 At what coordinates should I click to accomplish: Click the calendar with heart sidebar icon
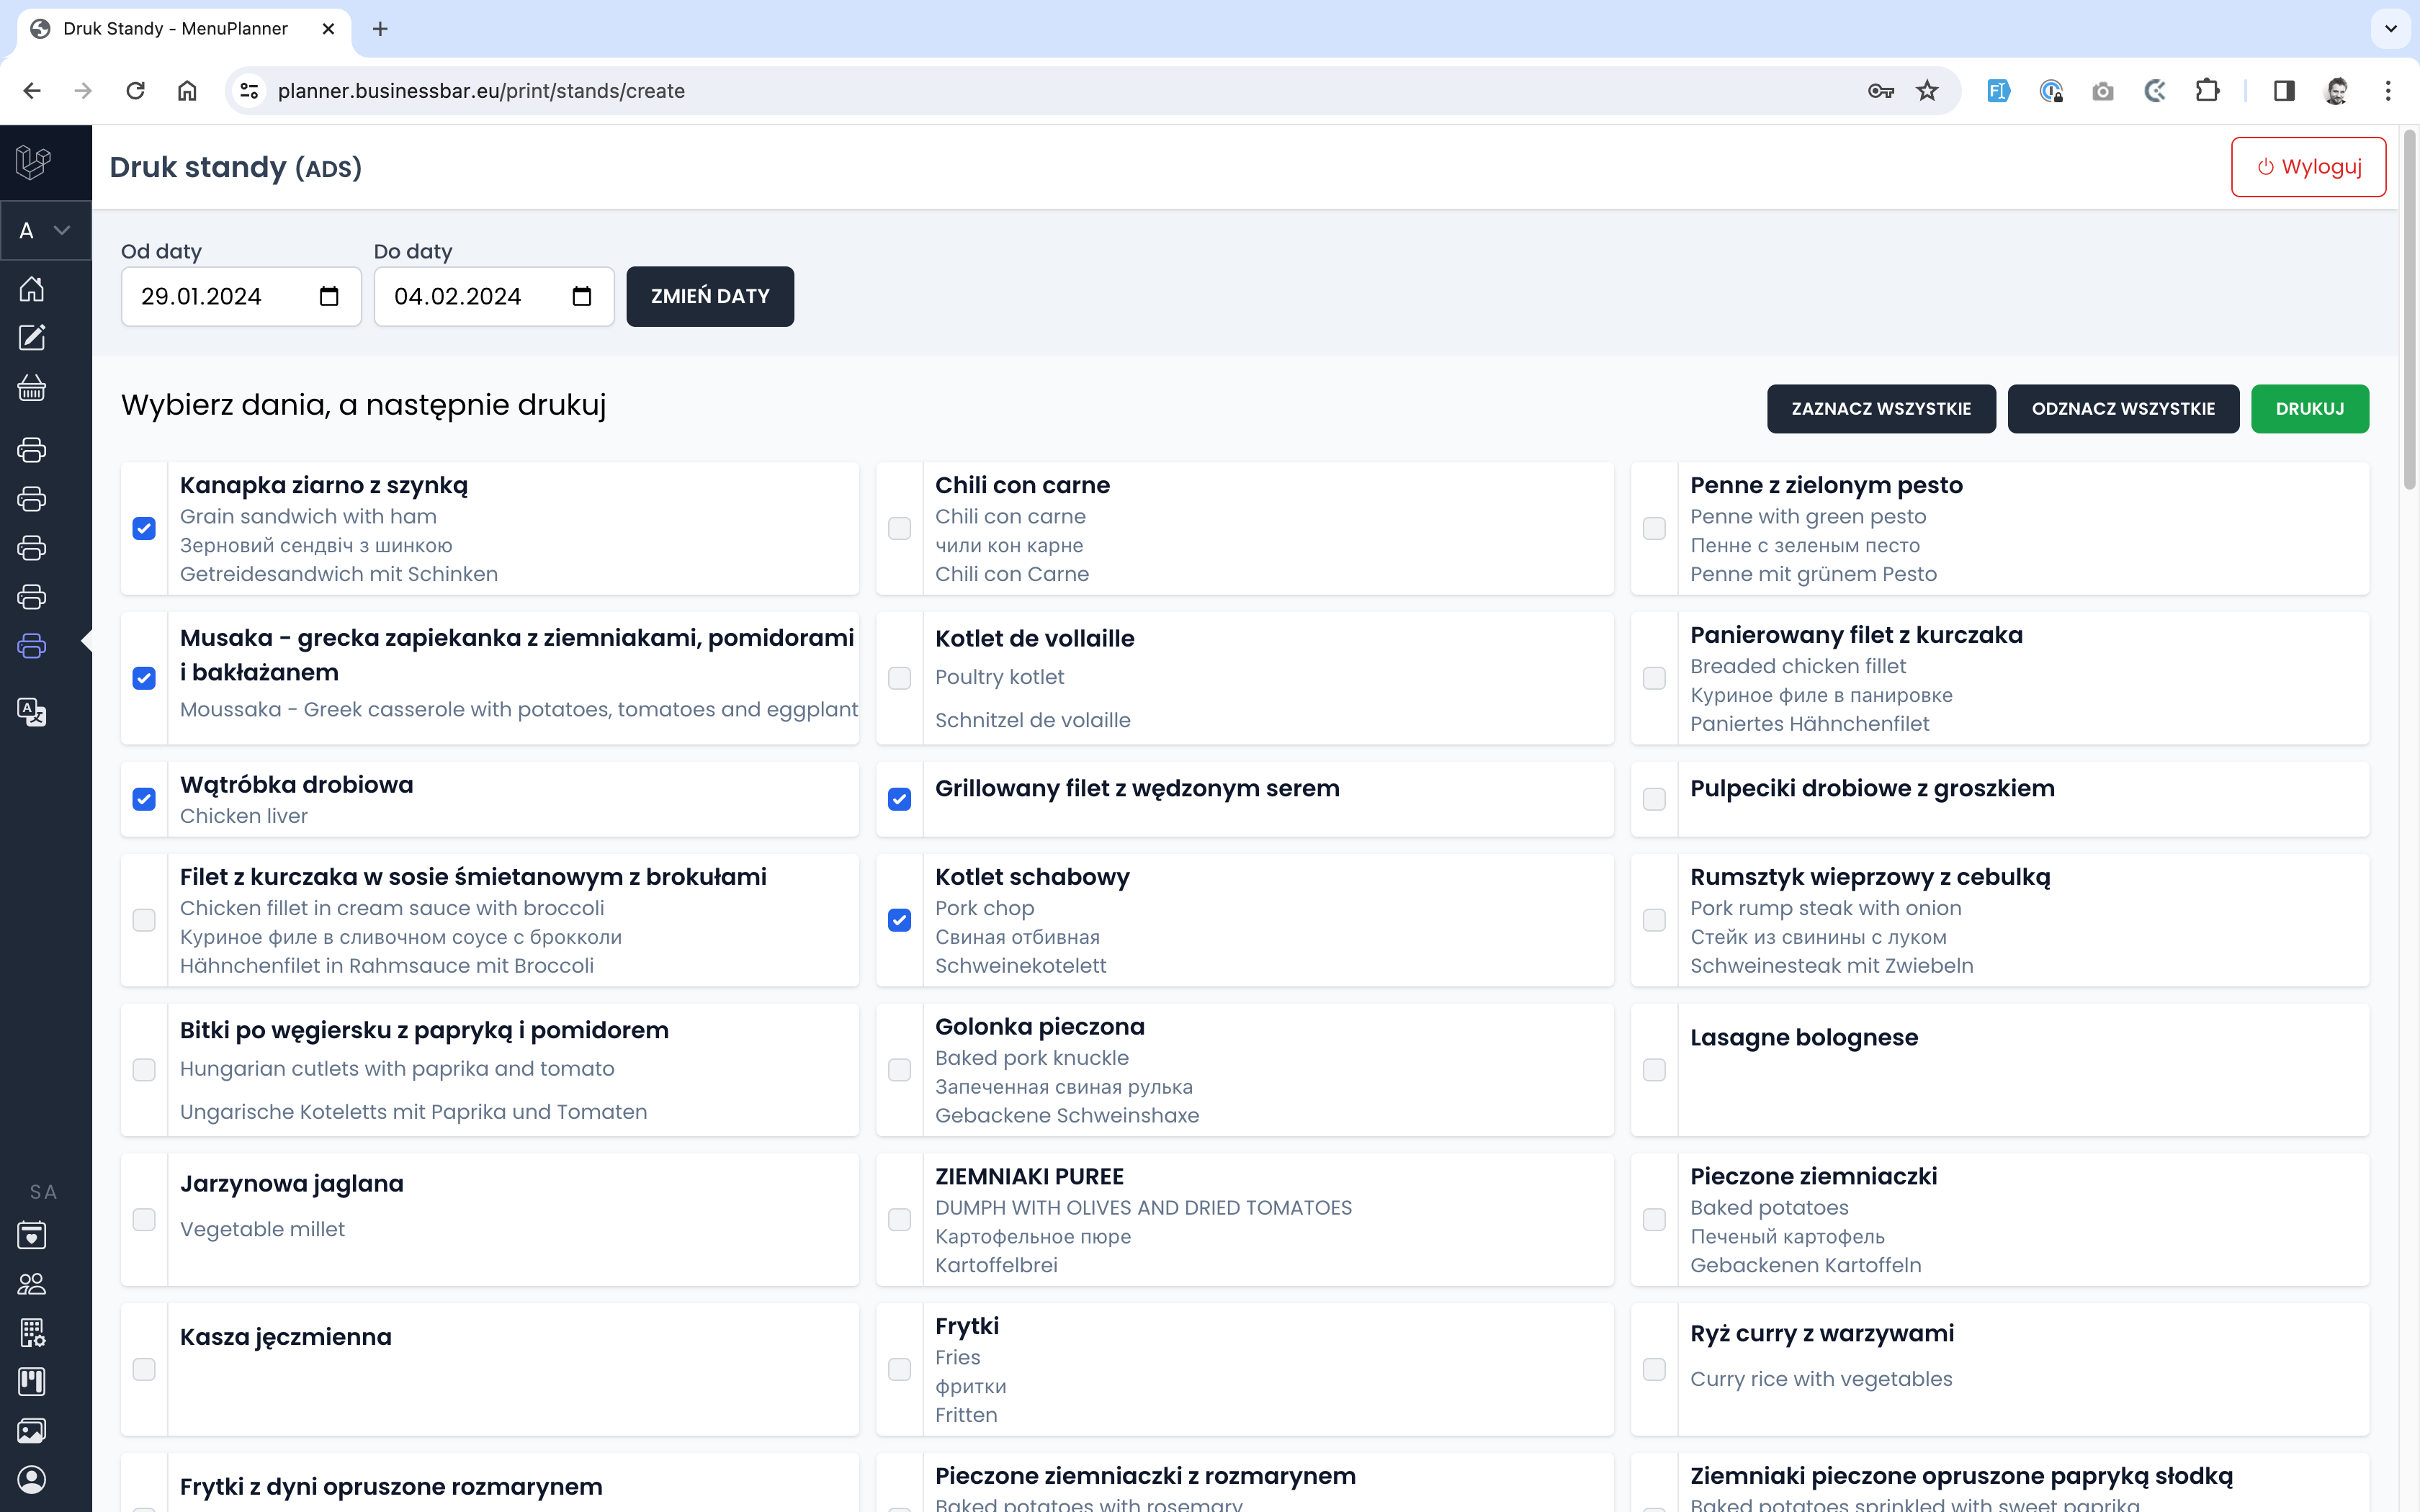tap(32, 1235)
